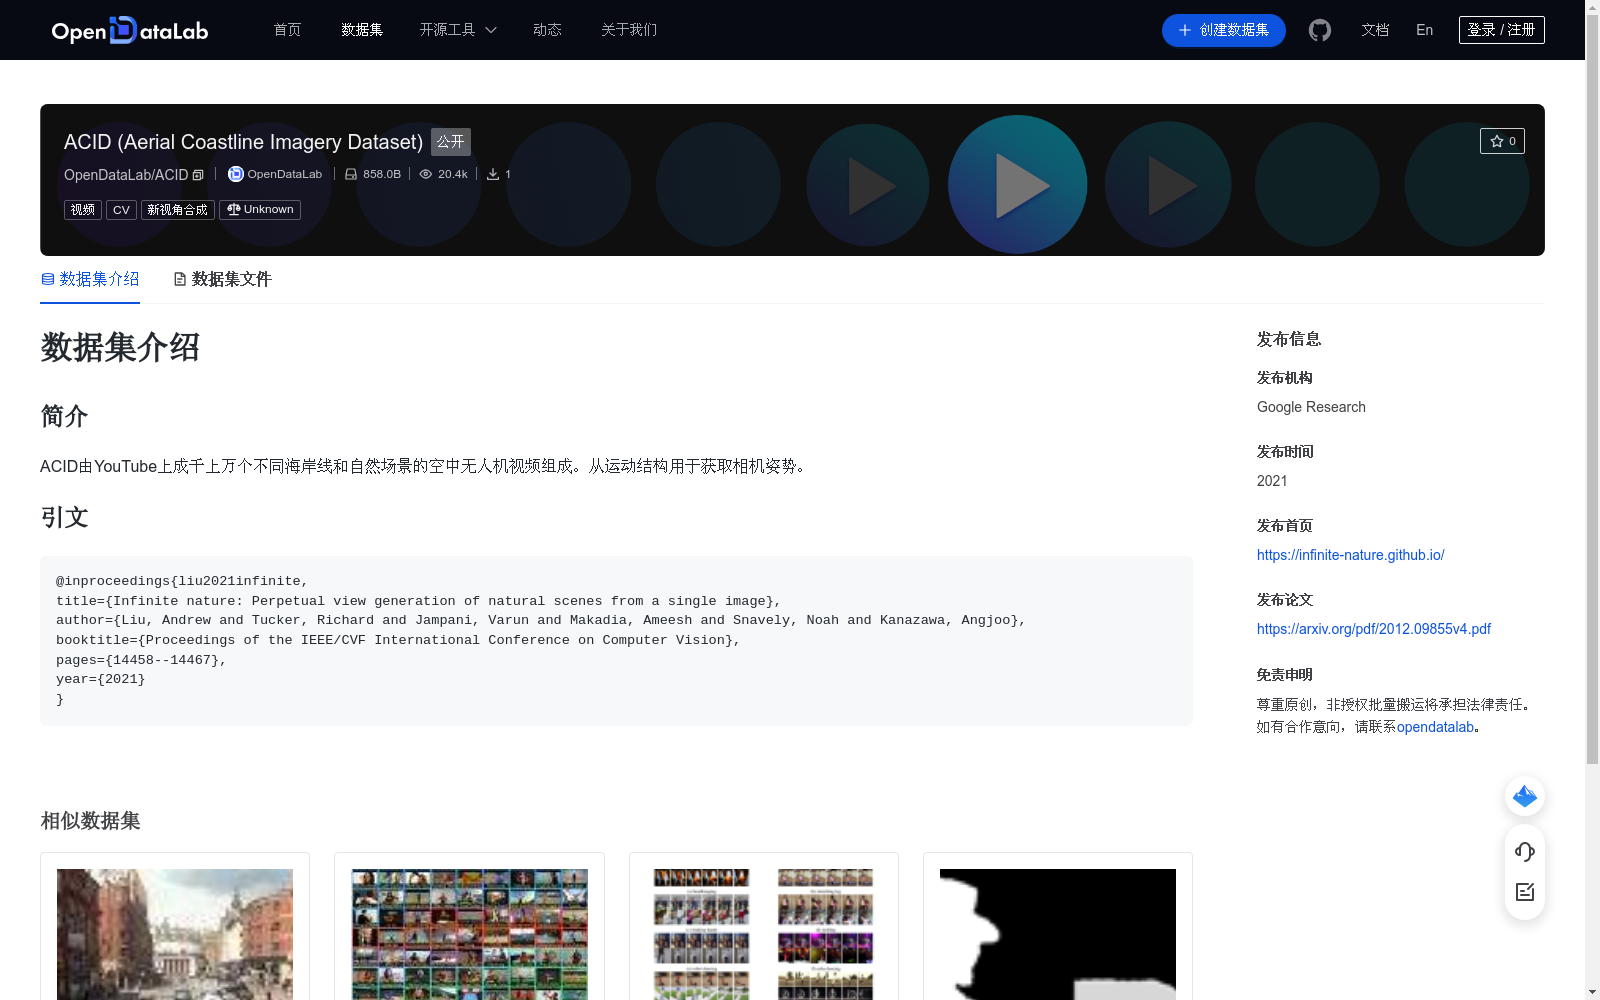Open the video frames rows dataset thumbnail
Screen dimensions: 1600x1000
click(x=764, y=934)
